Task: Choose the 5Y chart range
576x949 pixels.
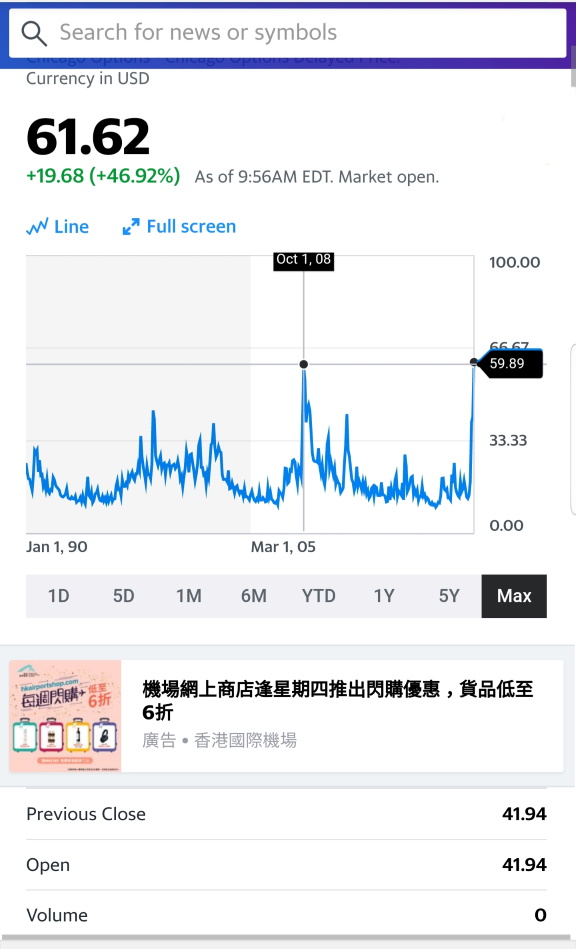Action: [449, 596]
